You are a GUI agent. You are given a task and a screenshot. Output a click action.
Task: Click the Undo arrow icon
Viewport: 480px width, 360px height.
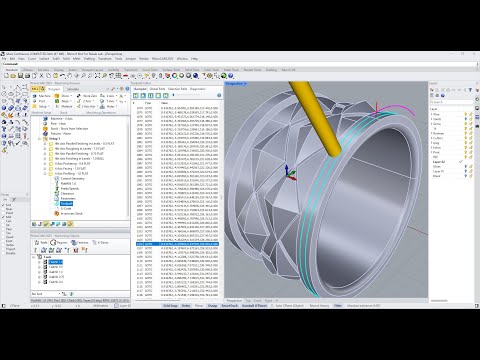62,76
